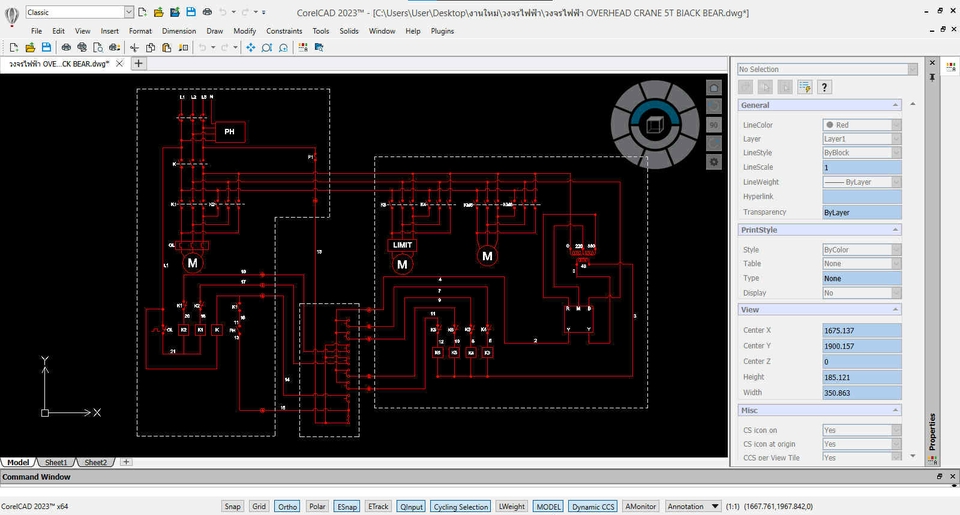This screenshot has width=960, height=515.
Task: Open the LineWeight ByLayer dropdown
Action: tap(896, 182)
